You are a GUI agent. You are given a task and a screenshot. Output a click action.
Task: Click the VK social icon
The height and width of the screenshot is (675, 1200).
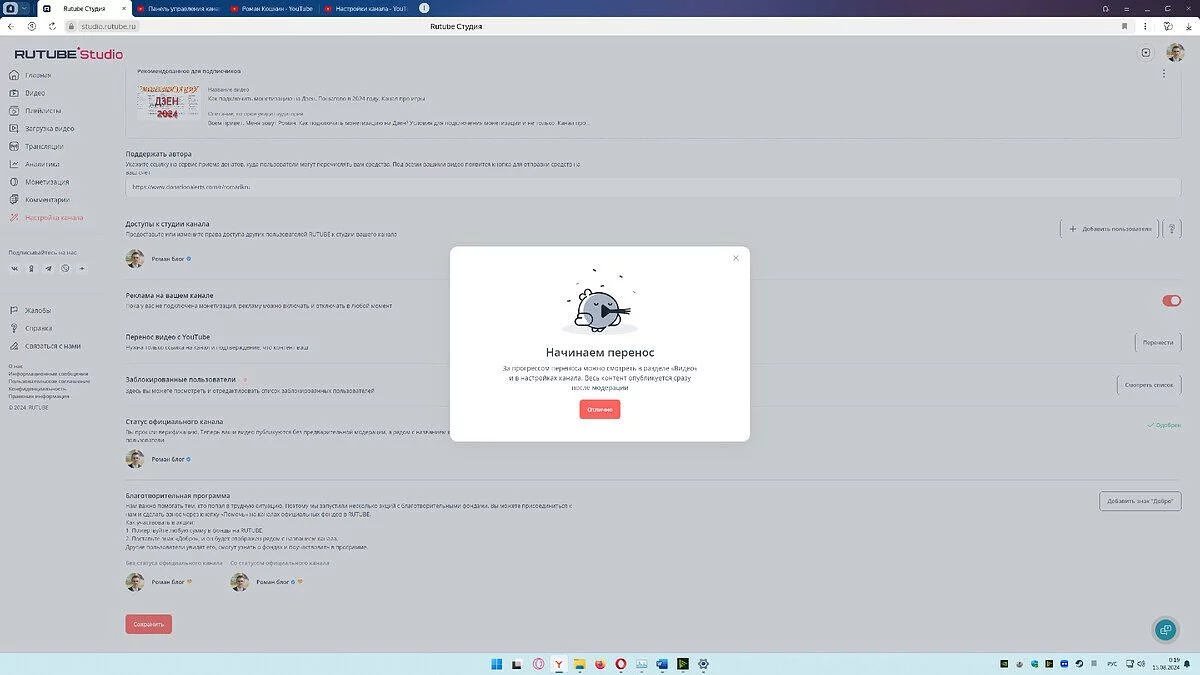[x=14, y=268]
